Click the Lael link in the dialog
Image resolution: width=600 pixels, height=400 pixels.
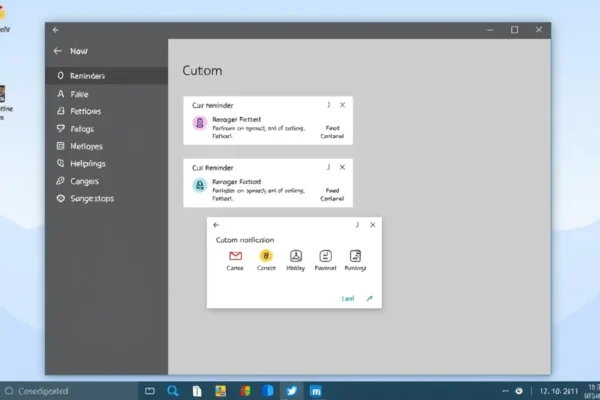pyautogui.click(x=348, y=299)
